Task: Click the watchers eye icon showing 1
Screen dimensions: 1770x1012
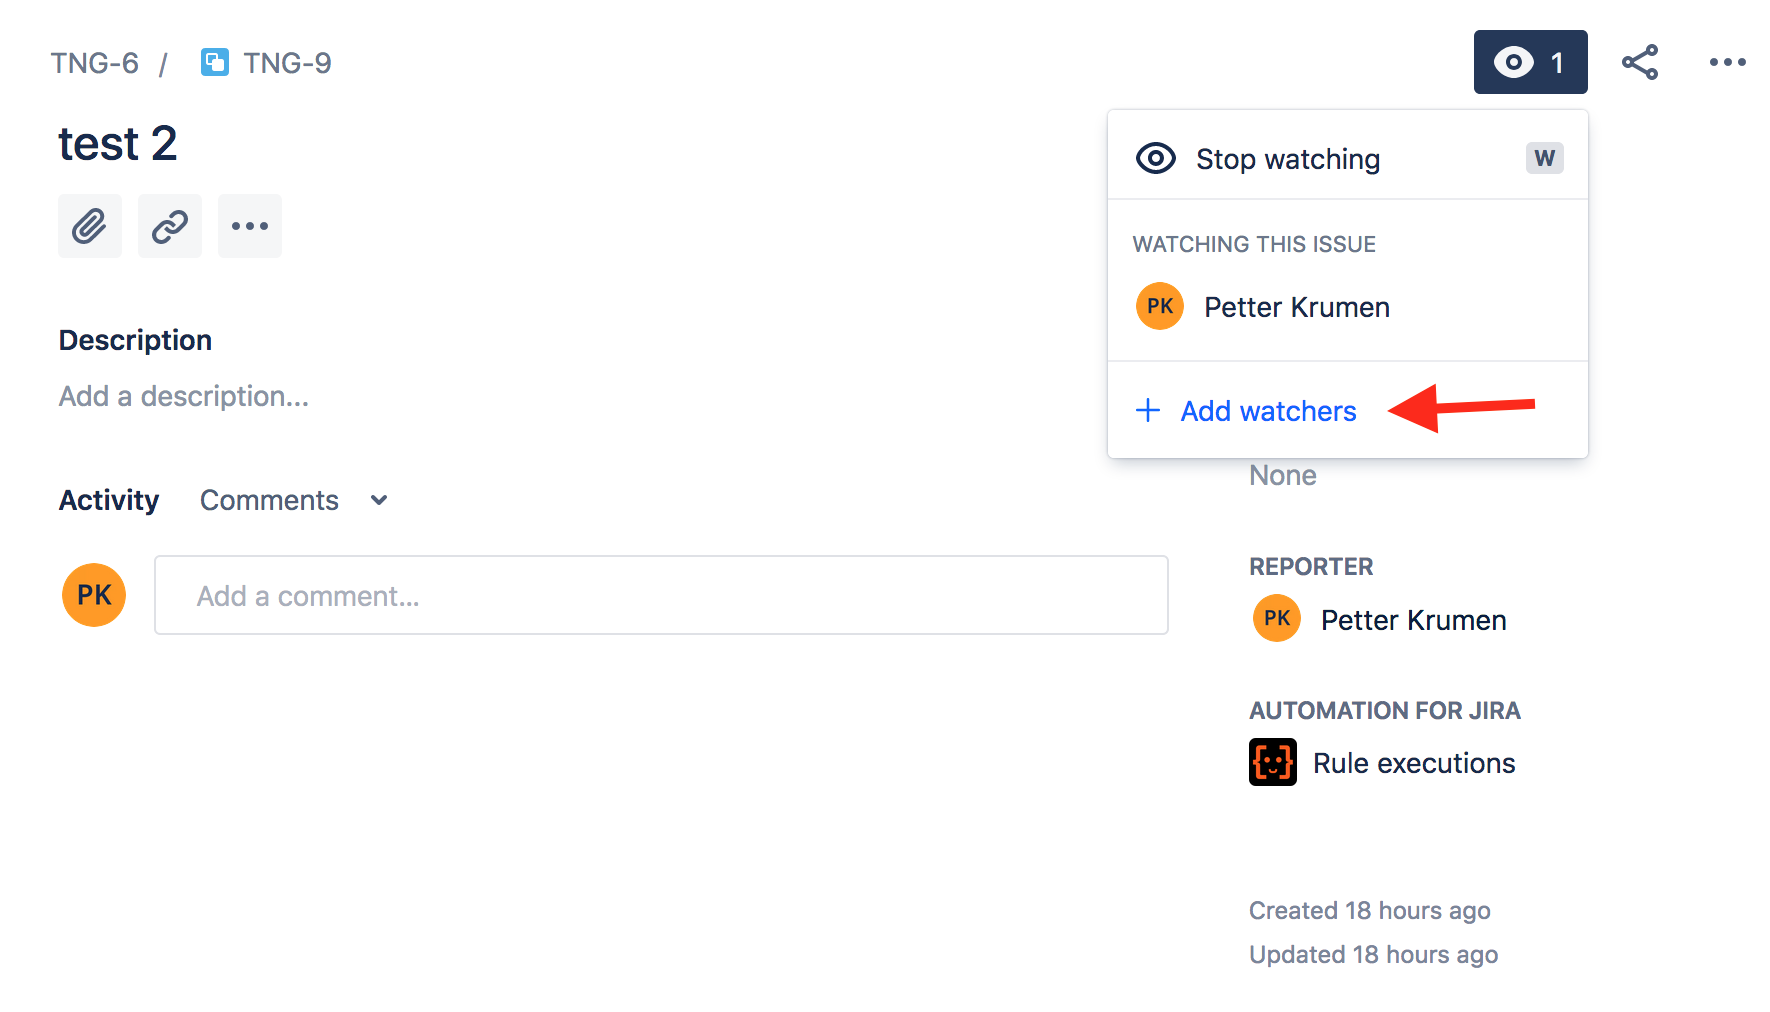Action: pyautogui.click(x=1530, y=61)
